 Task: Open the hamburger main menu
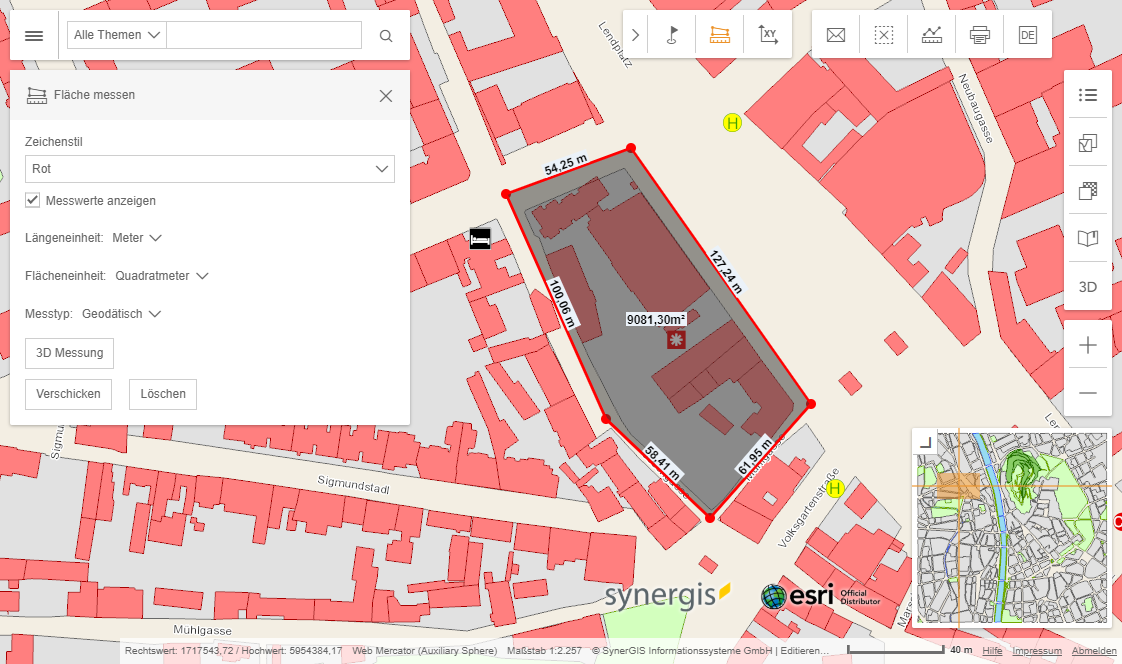[33, 34]
